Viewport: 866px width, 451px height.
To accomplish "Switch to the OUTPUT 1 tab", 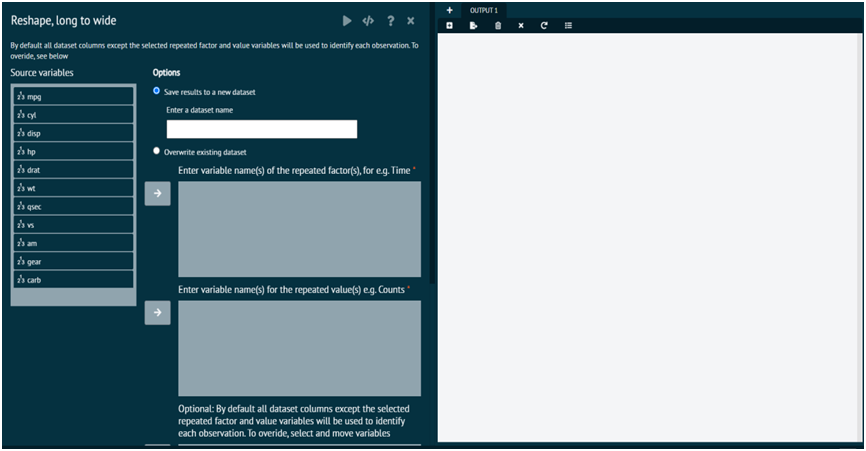I will pos(483,10).
